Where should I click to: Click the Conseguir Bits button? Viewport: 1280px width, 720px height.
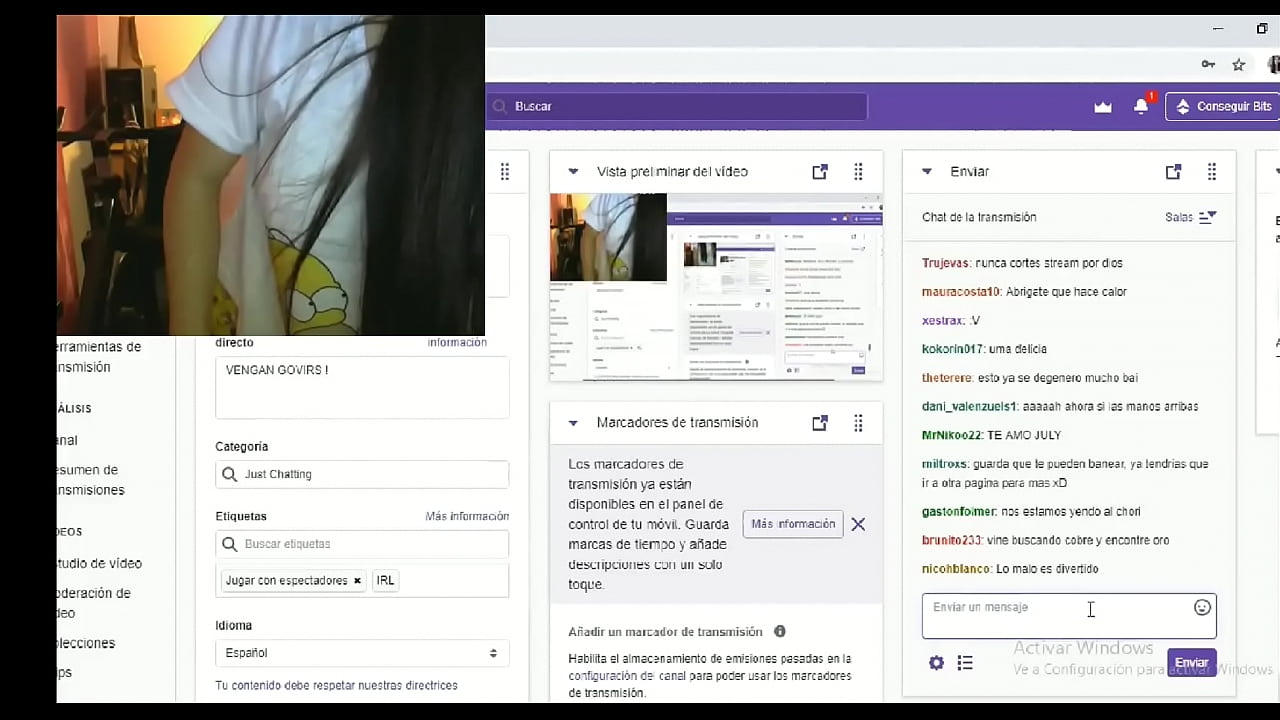point(1222,107)
